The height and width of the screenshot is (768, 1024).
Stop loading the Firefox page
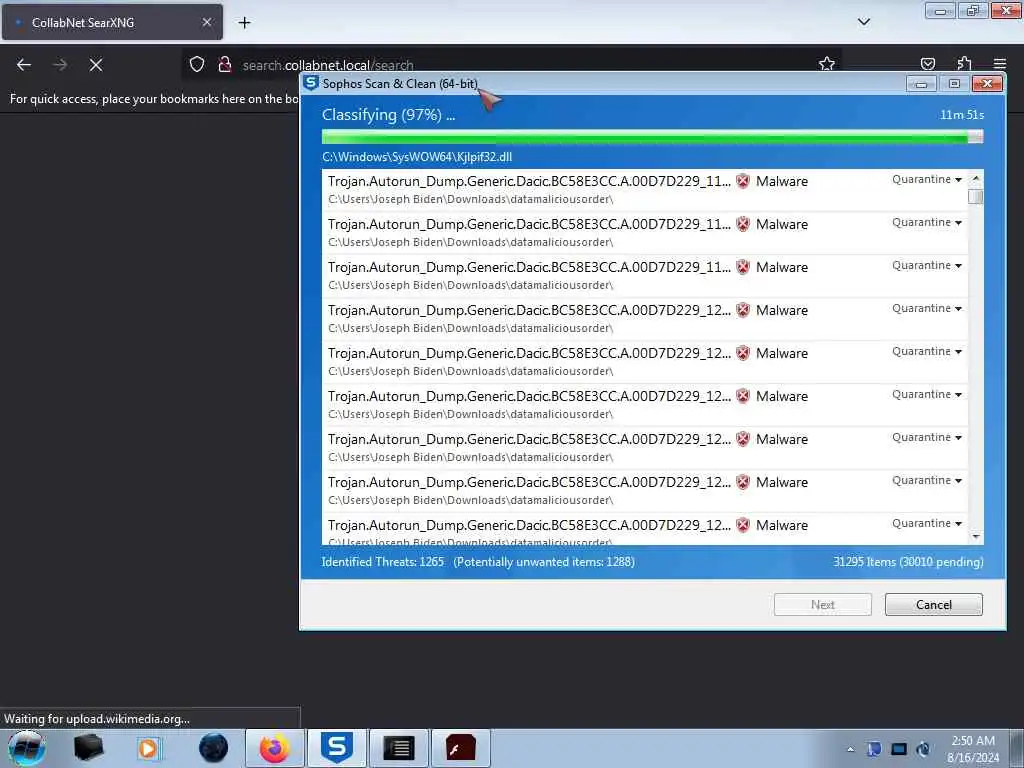[x=96, y=65]
